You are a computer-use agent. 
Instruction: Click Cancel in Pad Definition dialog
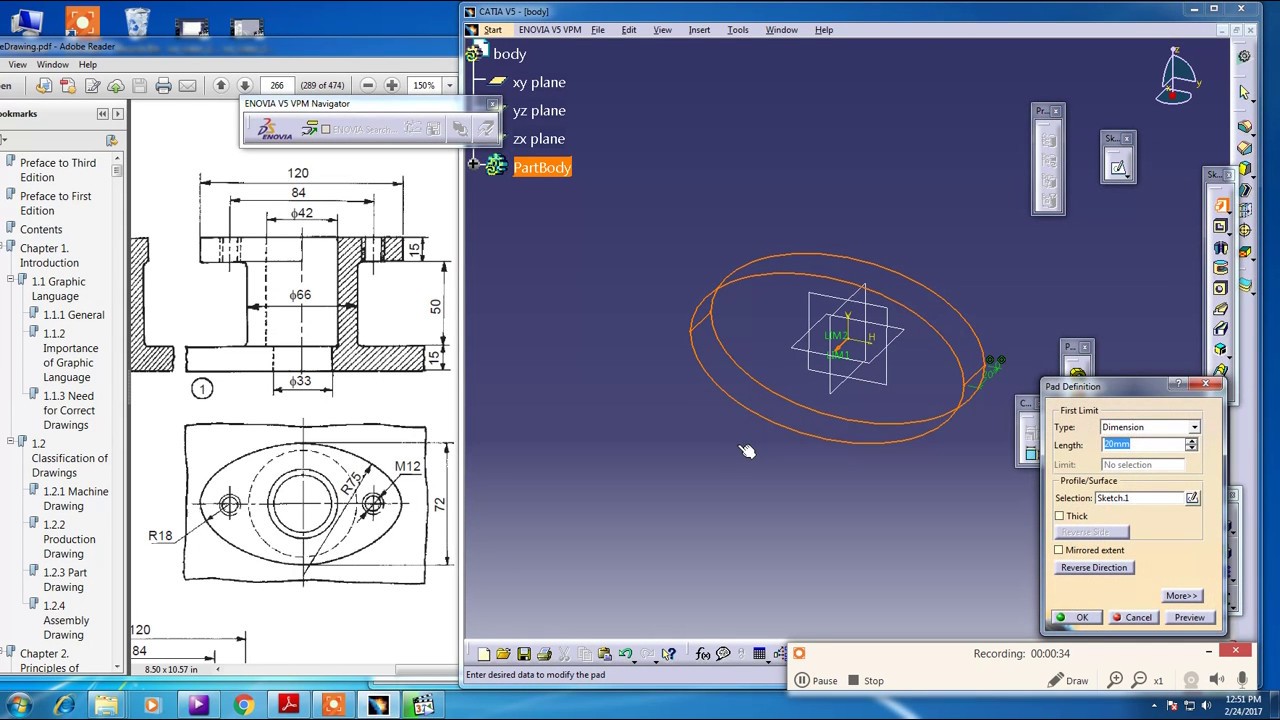pos(1132,618)
